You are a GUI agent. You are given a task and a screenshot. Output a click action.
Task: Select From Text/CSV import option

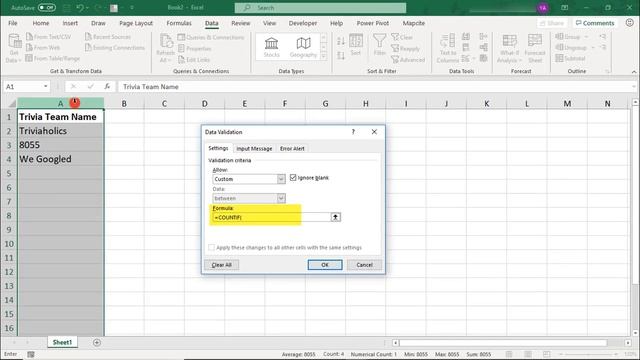[49, 37]
